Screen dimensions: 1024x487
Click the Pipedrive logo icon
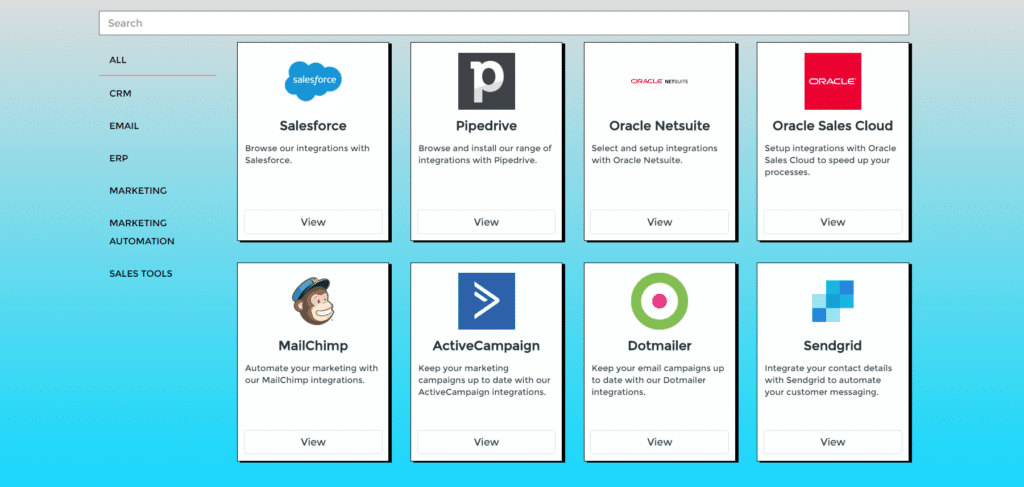tap(486, 81)
